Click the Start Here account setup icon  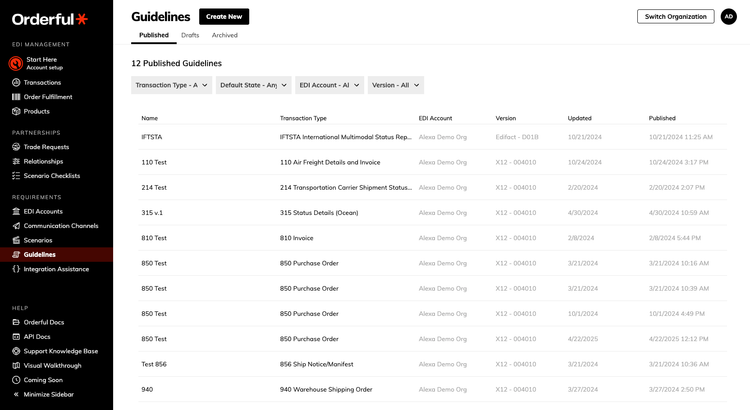[x=16, y=63]
